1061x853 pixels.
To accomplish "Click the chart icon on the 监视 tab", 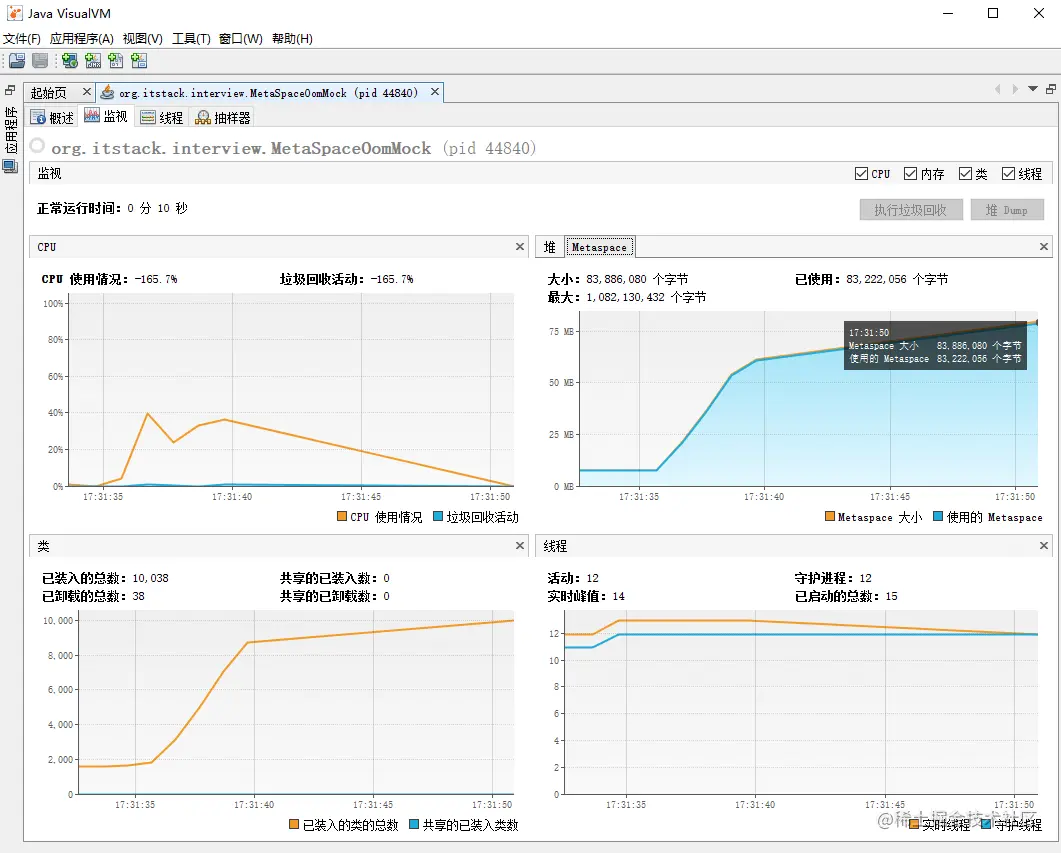I will tap(90, 116).
